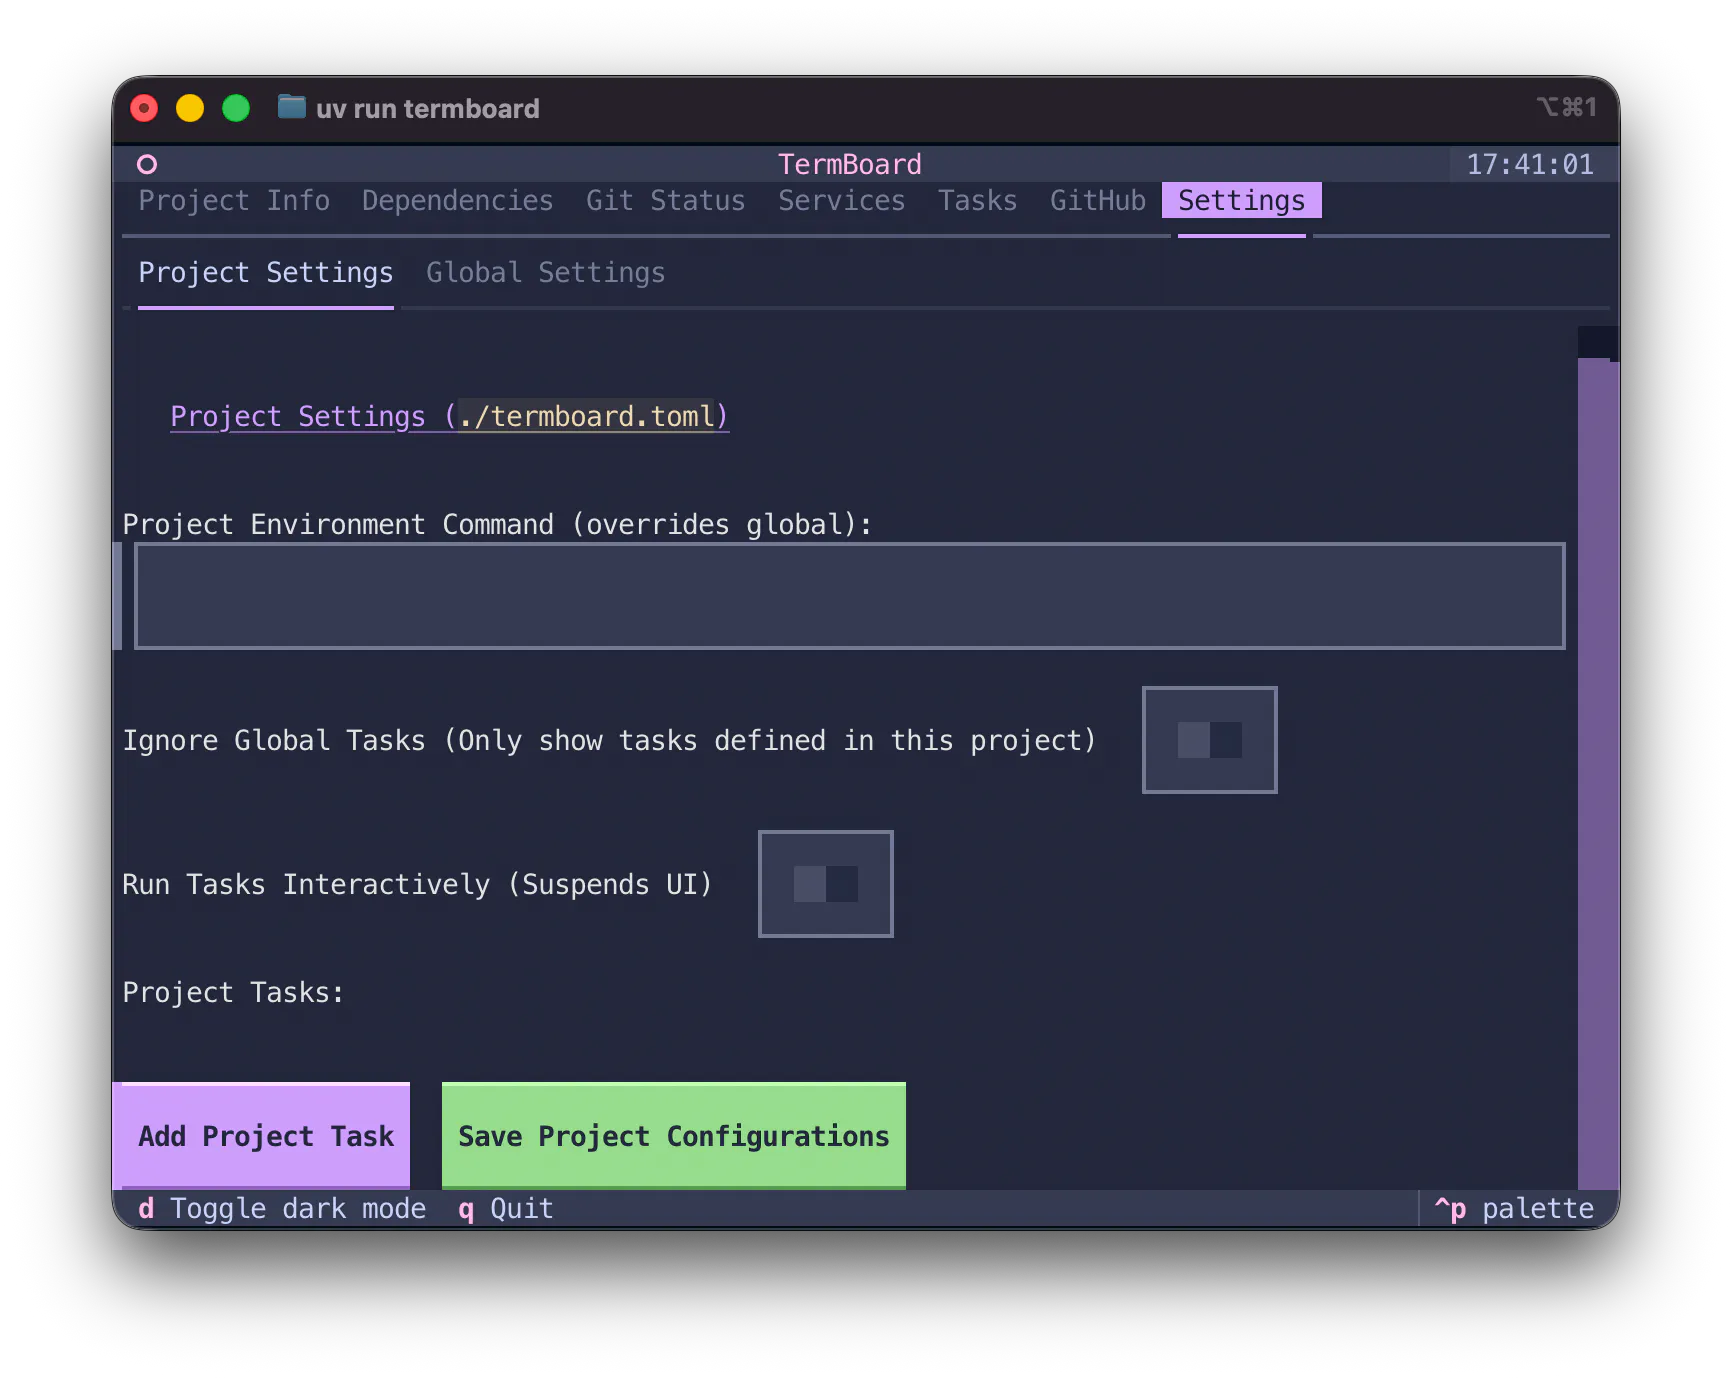The image size is (1732, 1378).
Task: Click the Ignore Global Tasks label text
Action: [609, 740]
